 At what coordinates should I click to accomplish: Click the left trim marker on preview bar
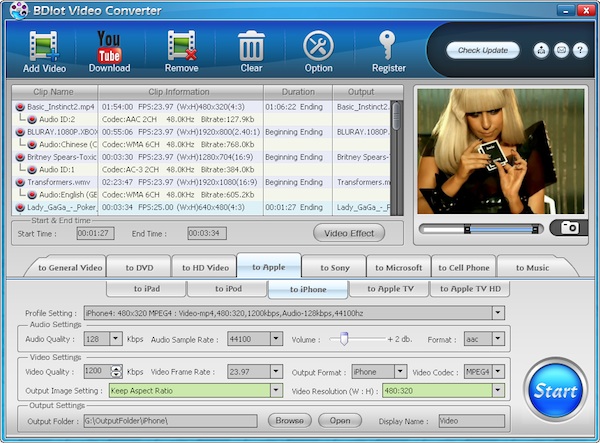pyautogui.click(x=467, y=229)
